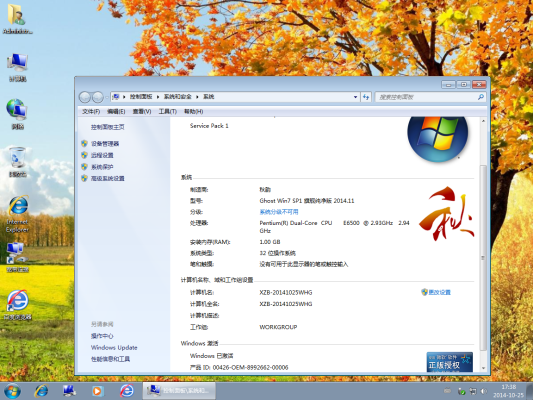533x400 pixels.
Task: Open 设备管理器 from the sidebar
Action: tap(105, 143)
